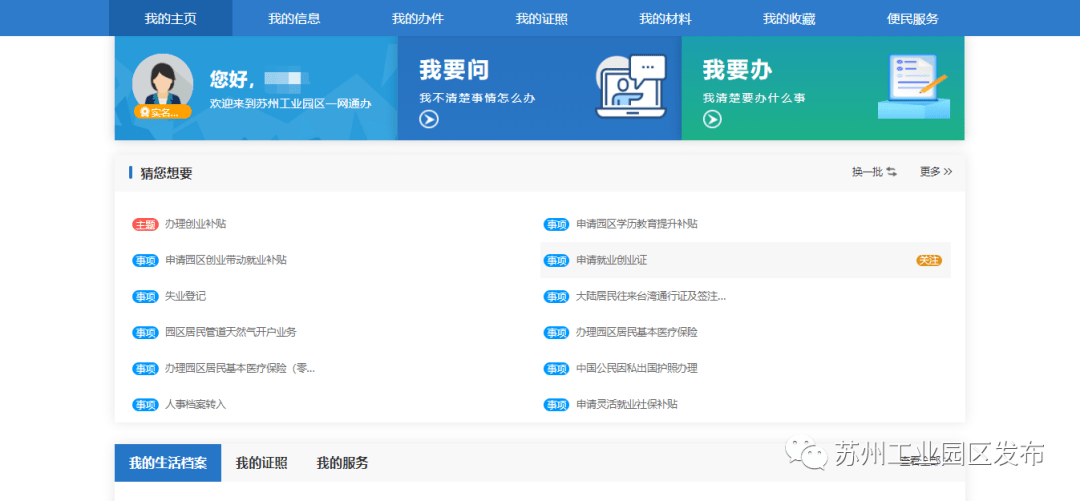Open the 我要问 banner heading
The height and width of the screenshot is (501, 1080).
click(x=454, y=70)
